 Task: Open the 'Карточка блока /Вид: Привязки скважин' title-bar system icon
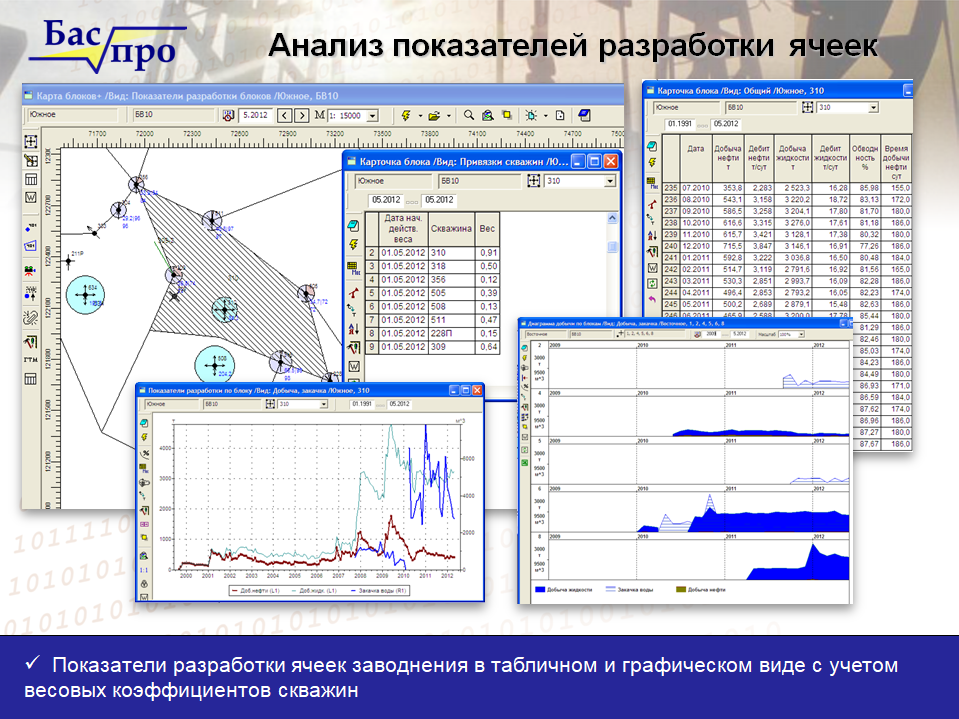tap(351, 161)
